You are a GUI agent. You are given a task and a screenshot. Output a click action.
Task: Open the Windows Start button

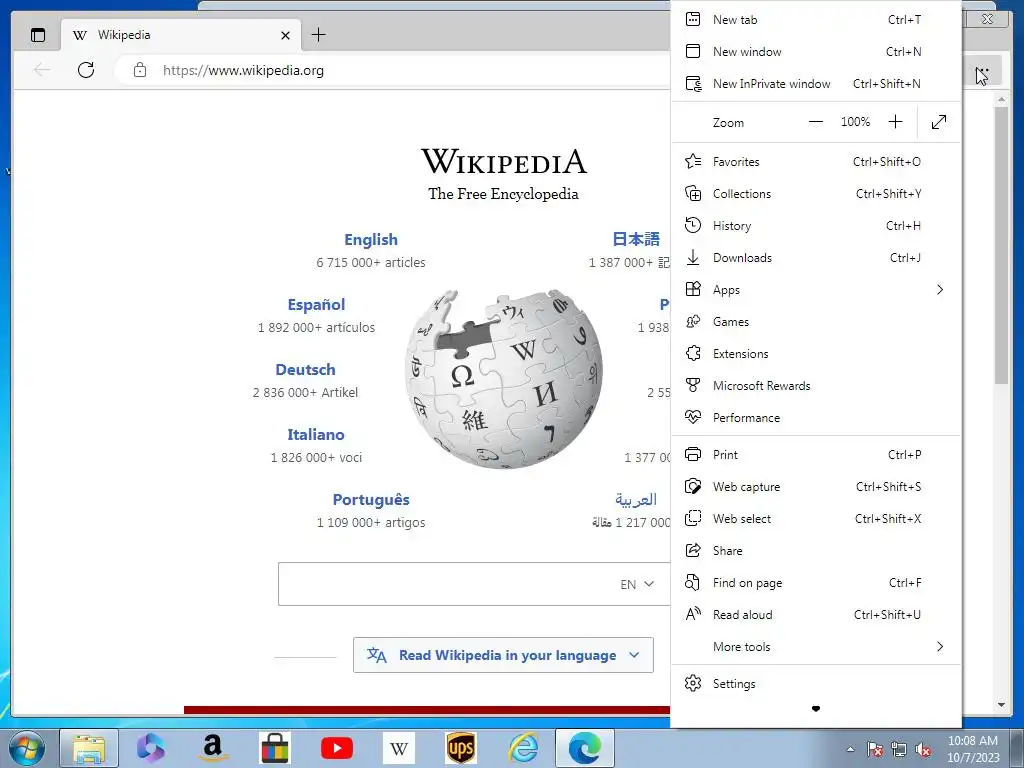[x=27, y=748]
